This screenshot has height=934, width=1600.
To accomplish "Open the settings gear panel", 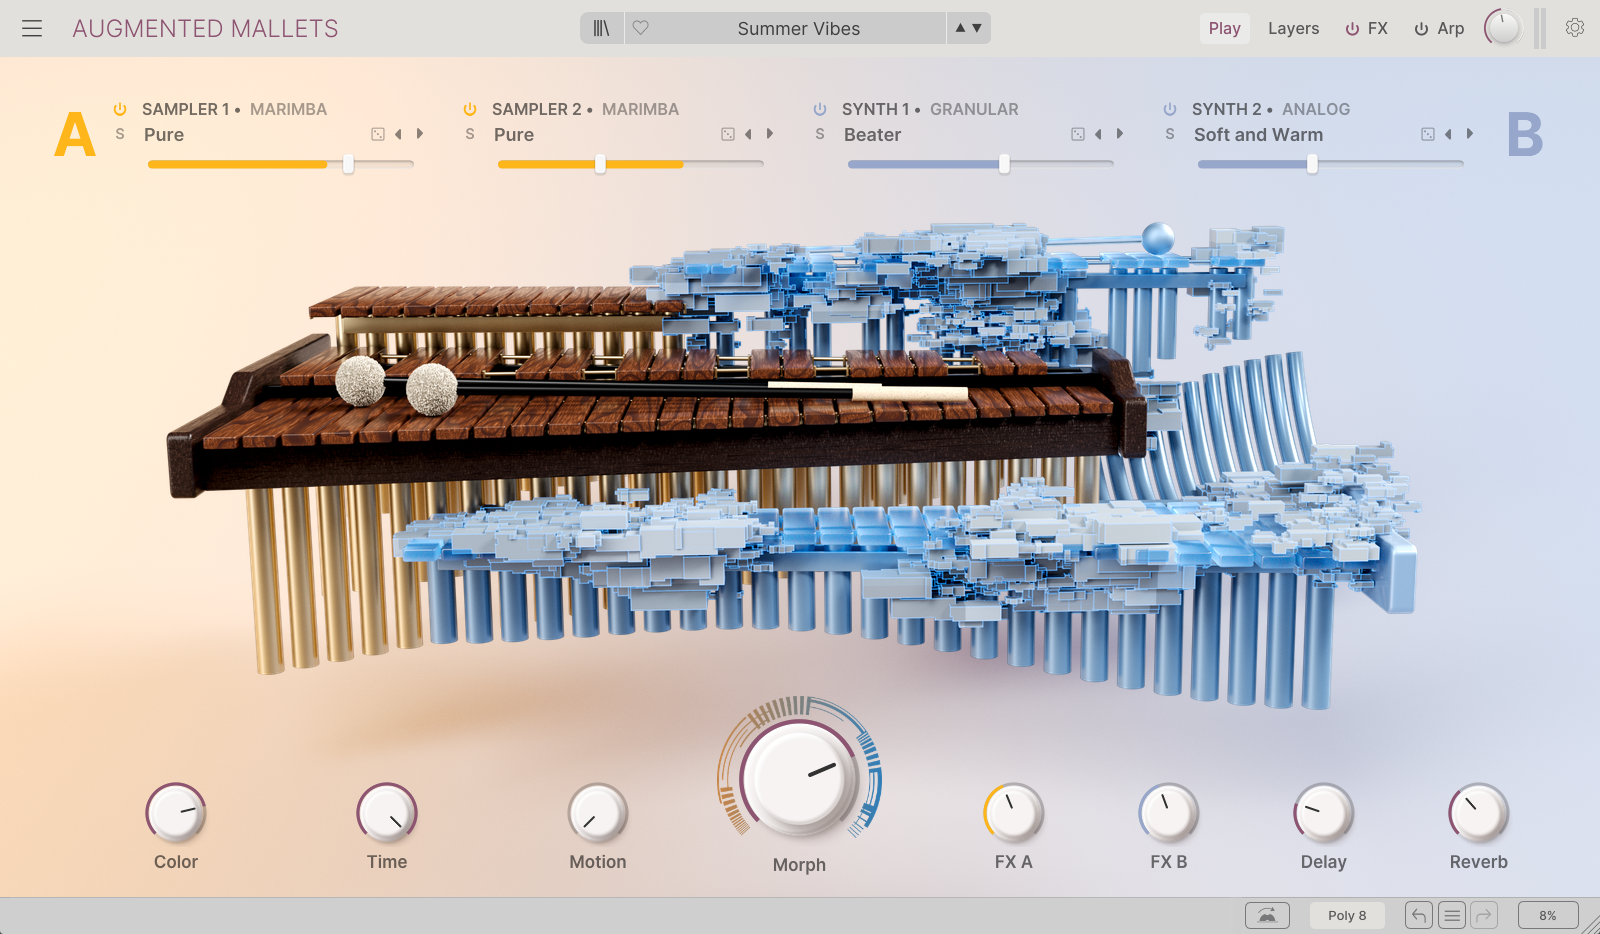I will coord(1575,29).
